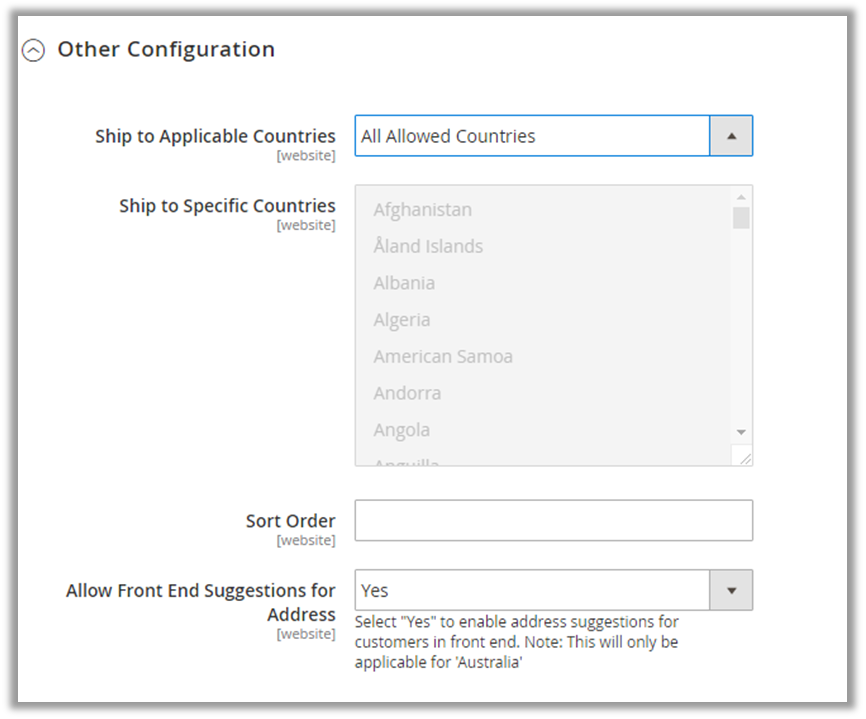This screenshot has width=866, height=719.
Task: Click the Sort Order label
Action: pos(290,521)
